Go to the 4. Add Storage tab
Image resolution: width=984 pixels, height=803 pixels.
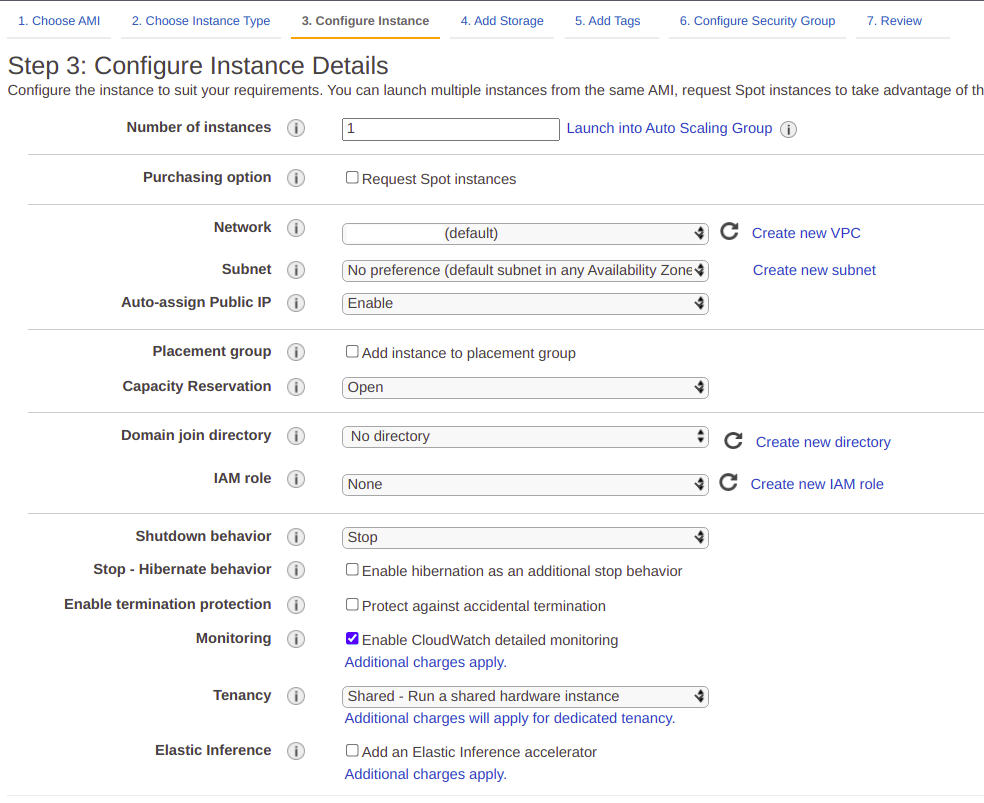point(502,21)
